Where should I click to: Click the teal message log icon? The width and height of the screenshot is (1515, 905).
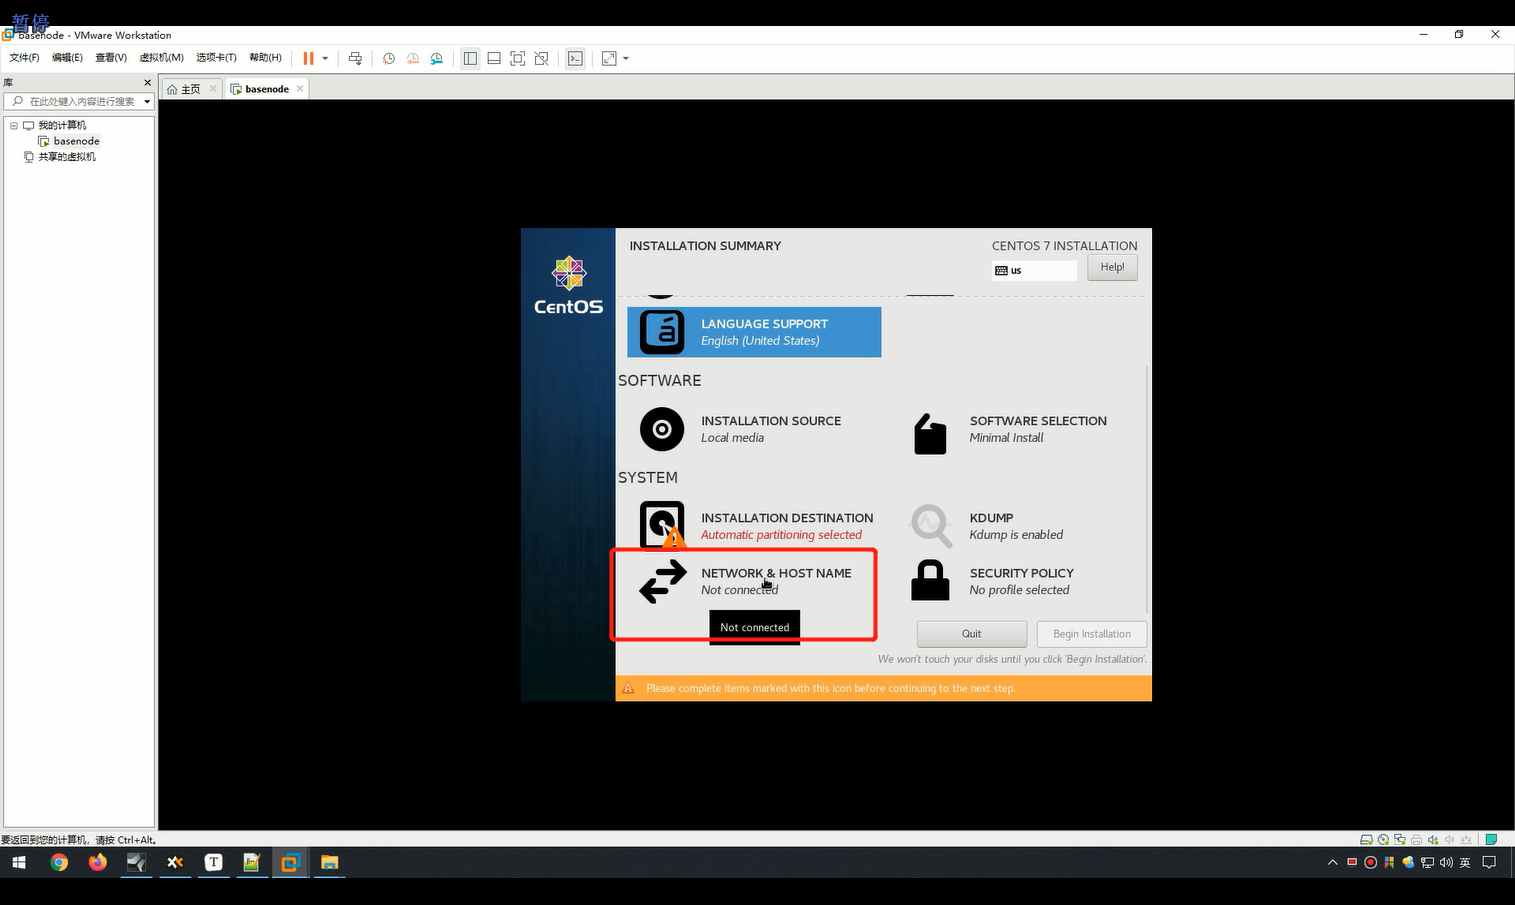pos(1491,840)
